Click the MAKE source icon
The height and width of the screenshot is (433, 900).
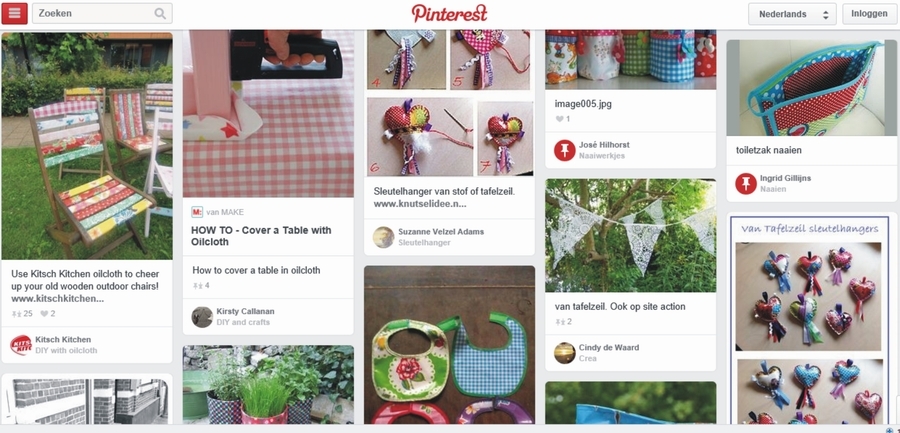tap(197, 212)
